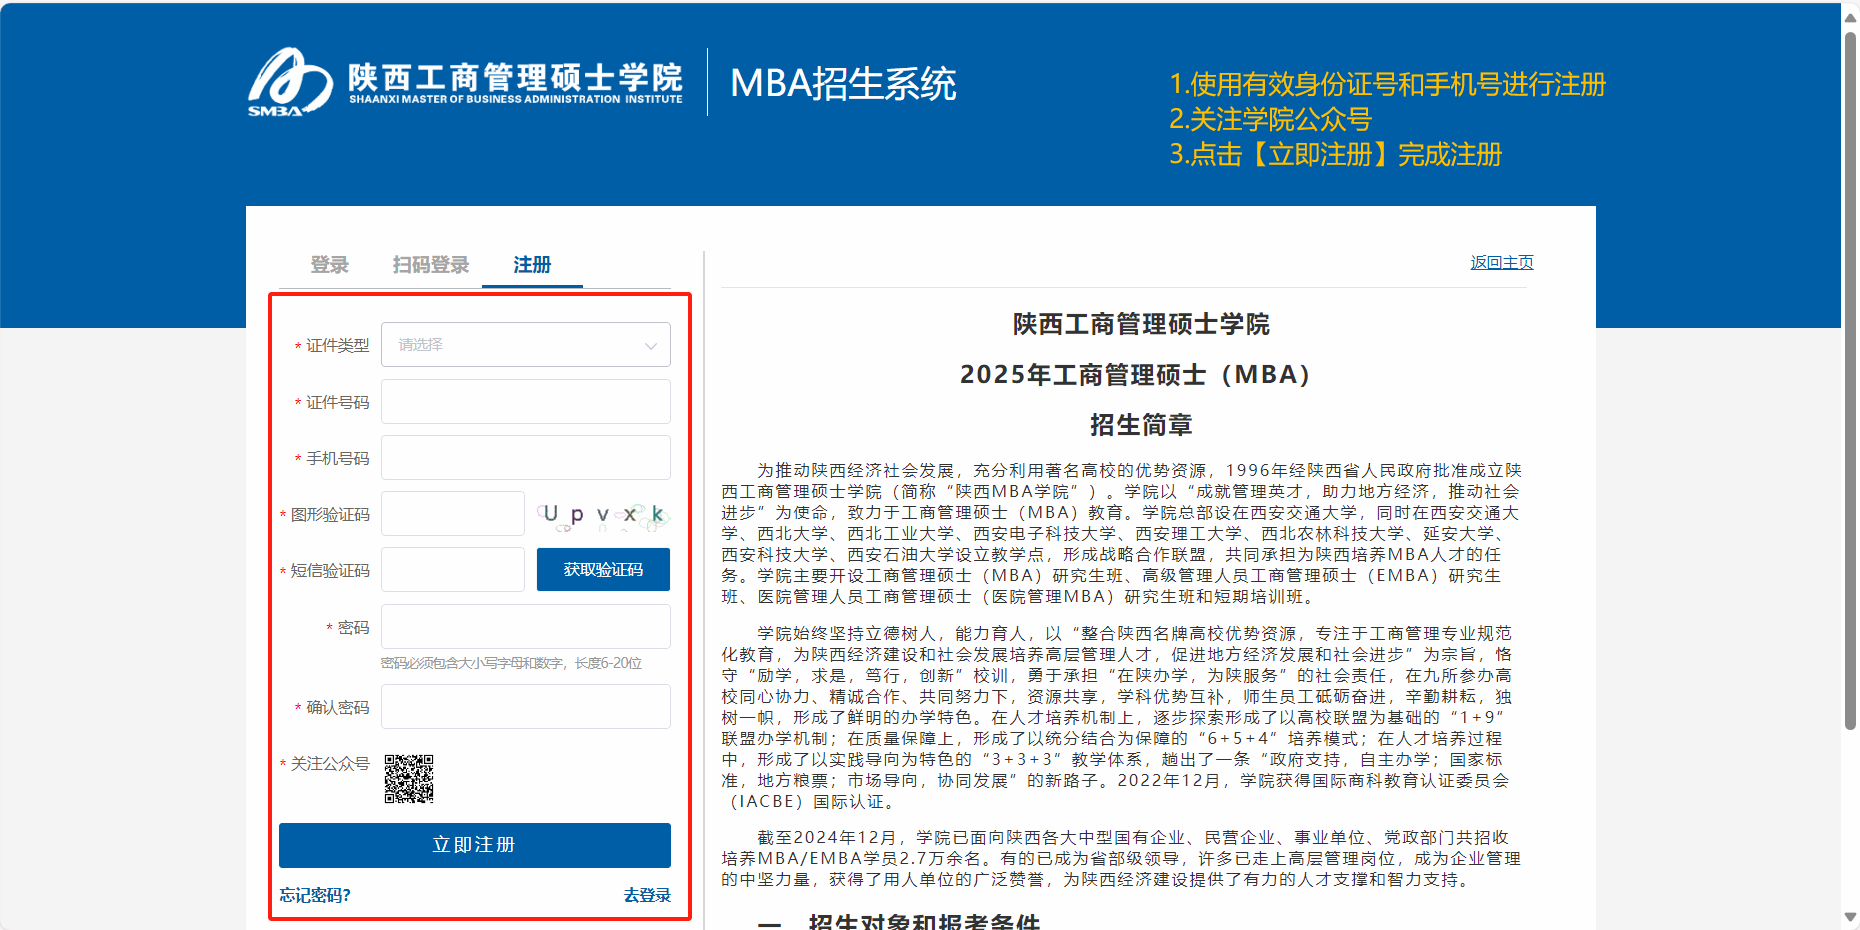Viewport: 1860px width, 930px height.
Task: Click the 密码 input field
Action: 525,627
